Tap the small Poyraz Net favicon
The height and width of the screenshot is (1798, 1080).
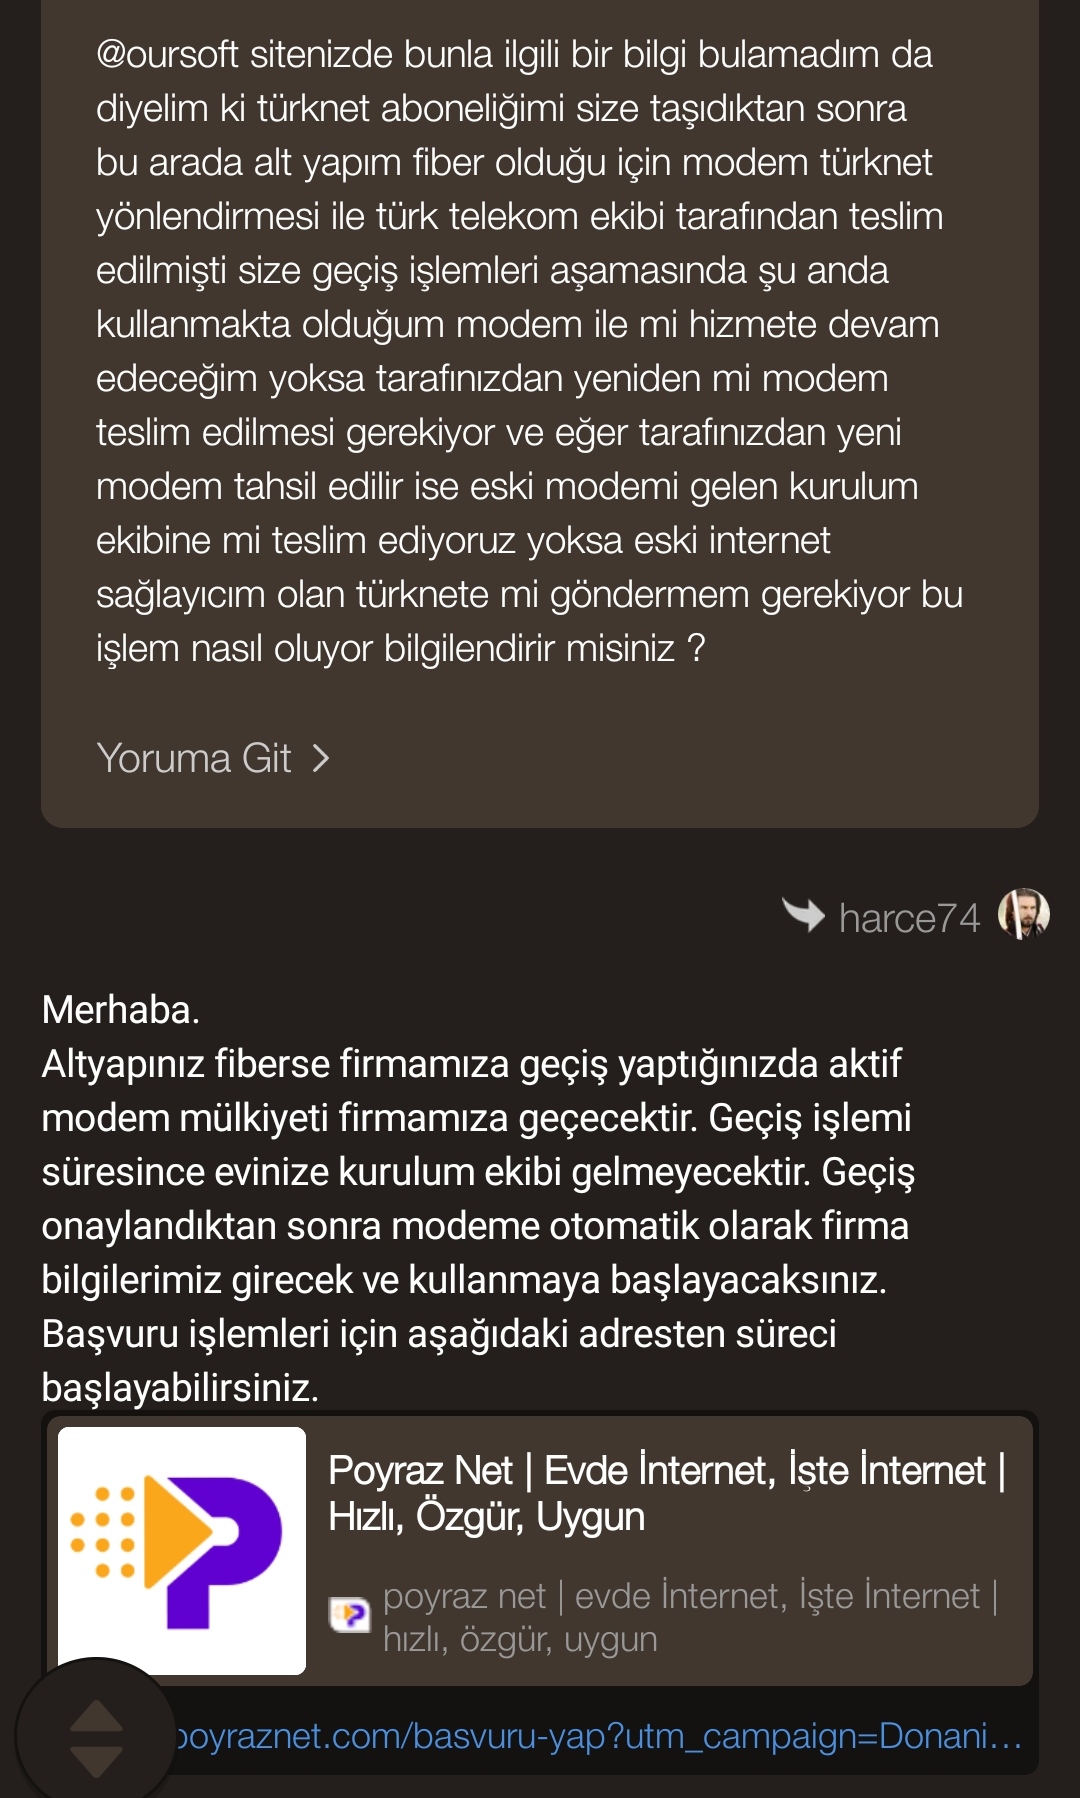(x=350, y=1613)
